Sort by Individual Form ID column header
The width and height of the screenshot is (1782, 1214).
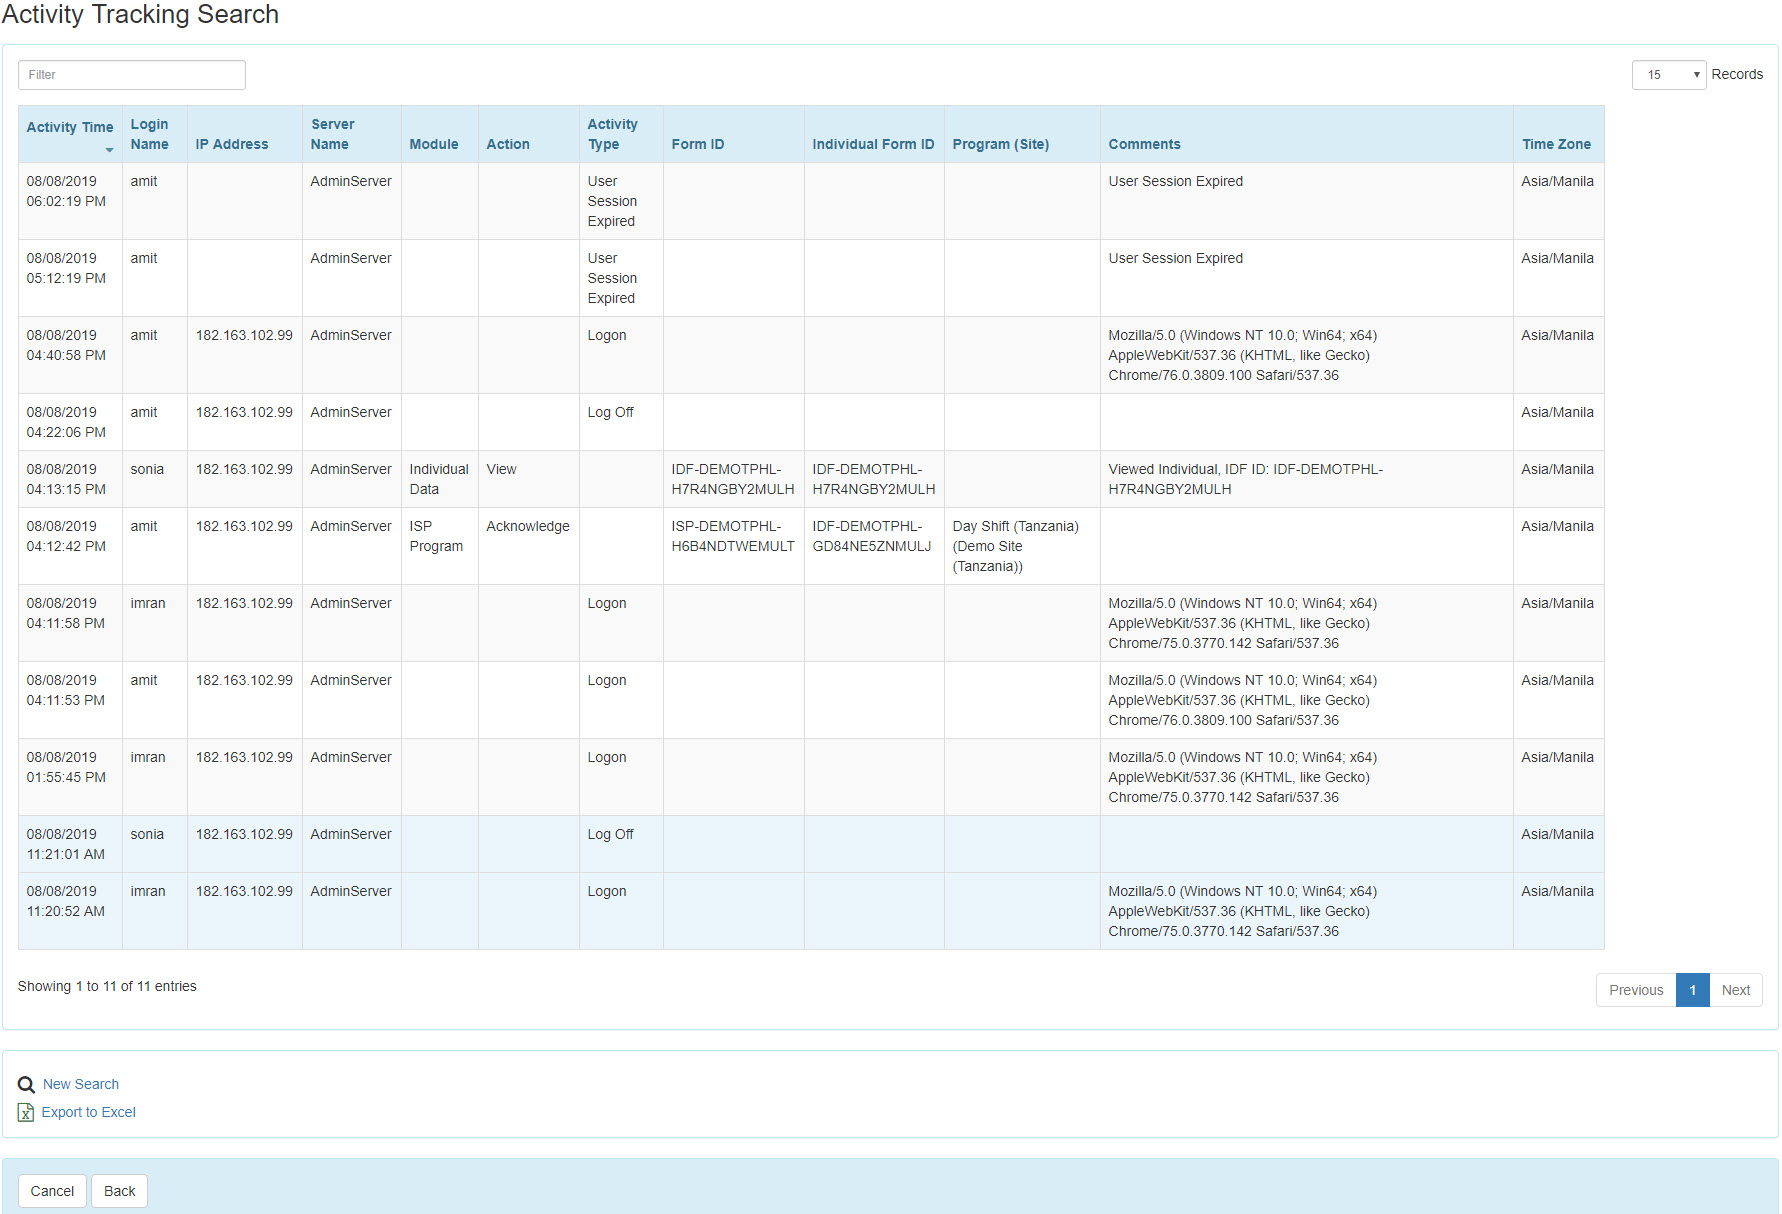(x=874, y=134)
